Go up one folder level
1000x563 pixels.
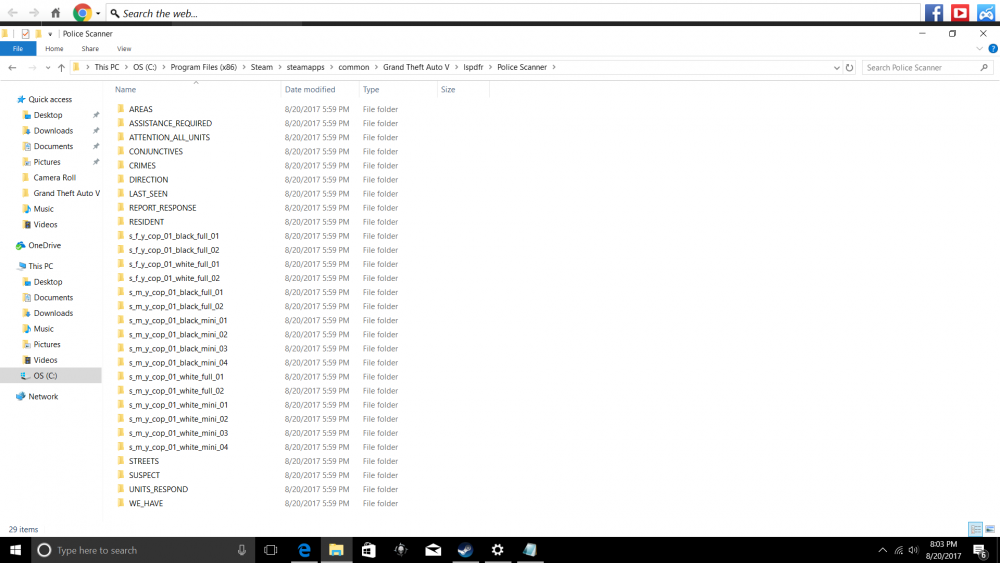(x=61, y=68)
